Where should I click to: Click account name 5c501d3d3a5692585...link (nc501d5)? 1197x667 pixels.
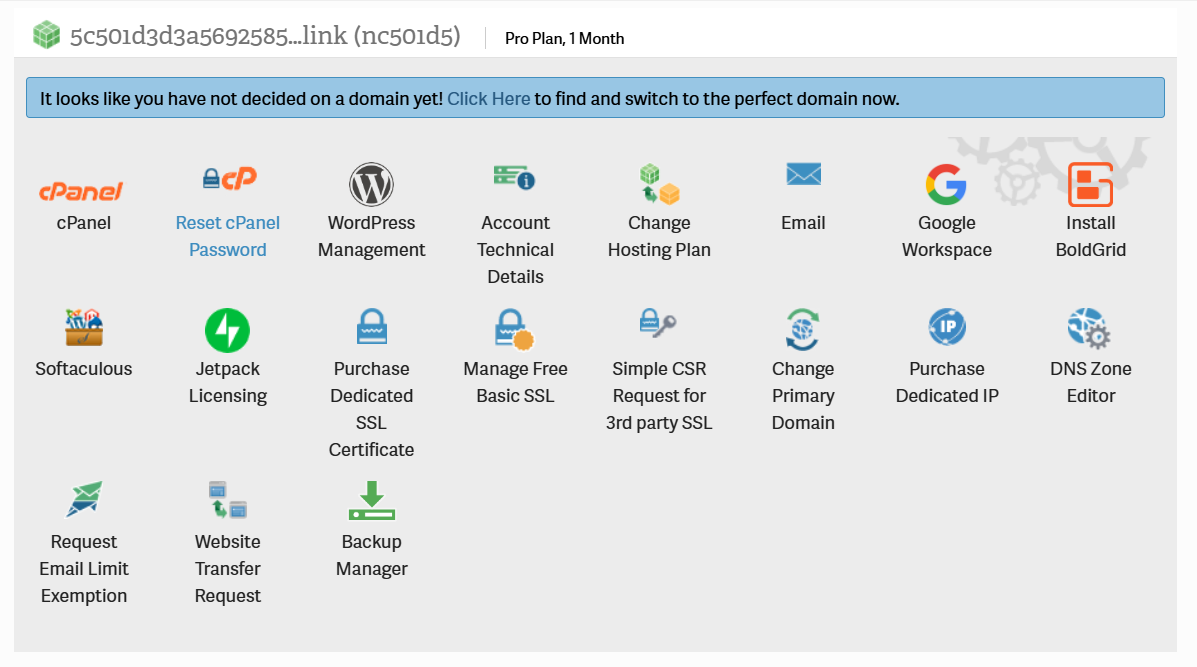265,36
